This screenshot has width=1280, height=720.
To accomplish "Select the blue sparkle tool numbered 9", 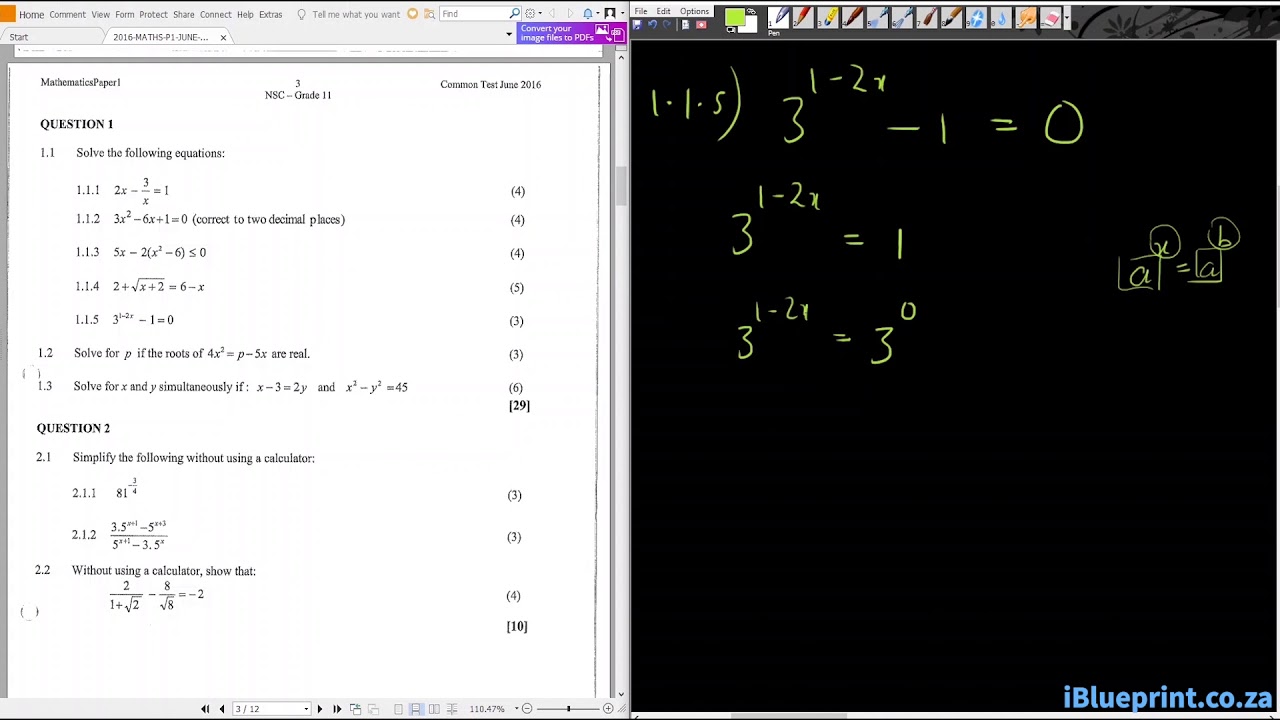I will tap(976, 18).
